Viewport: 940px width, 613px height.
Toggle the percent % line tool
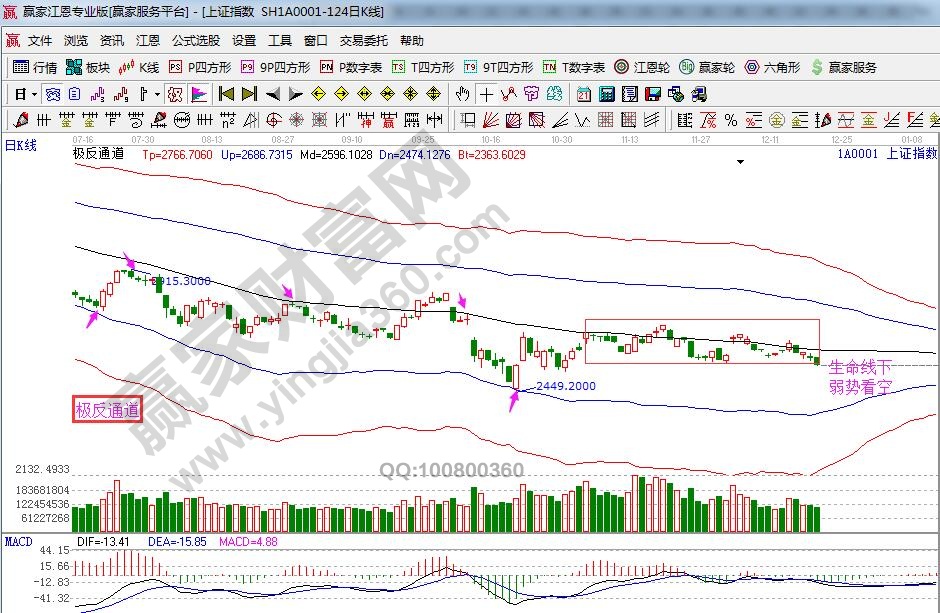(x=730, y=120)
